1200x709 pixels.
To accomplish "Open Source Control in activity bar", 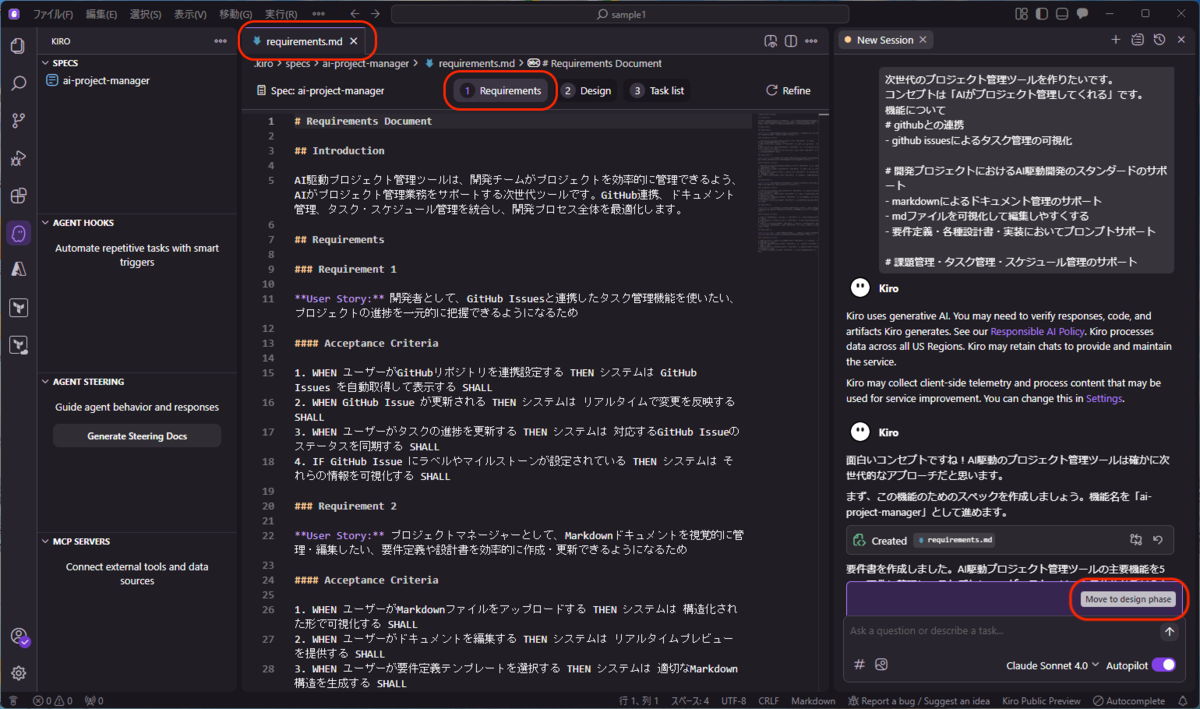I will pyautogui.click(x=17, y=120).
